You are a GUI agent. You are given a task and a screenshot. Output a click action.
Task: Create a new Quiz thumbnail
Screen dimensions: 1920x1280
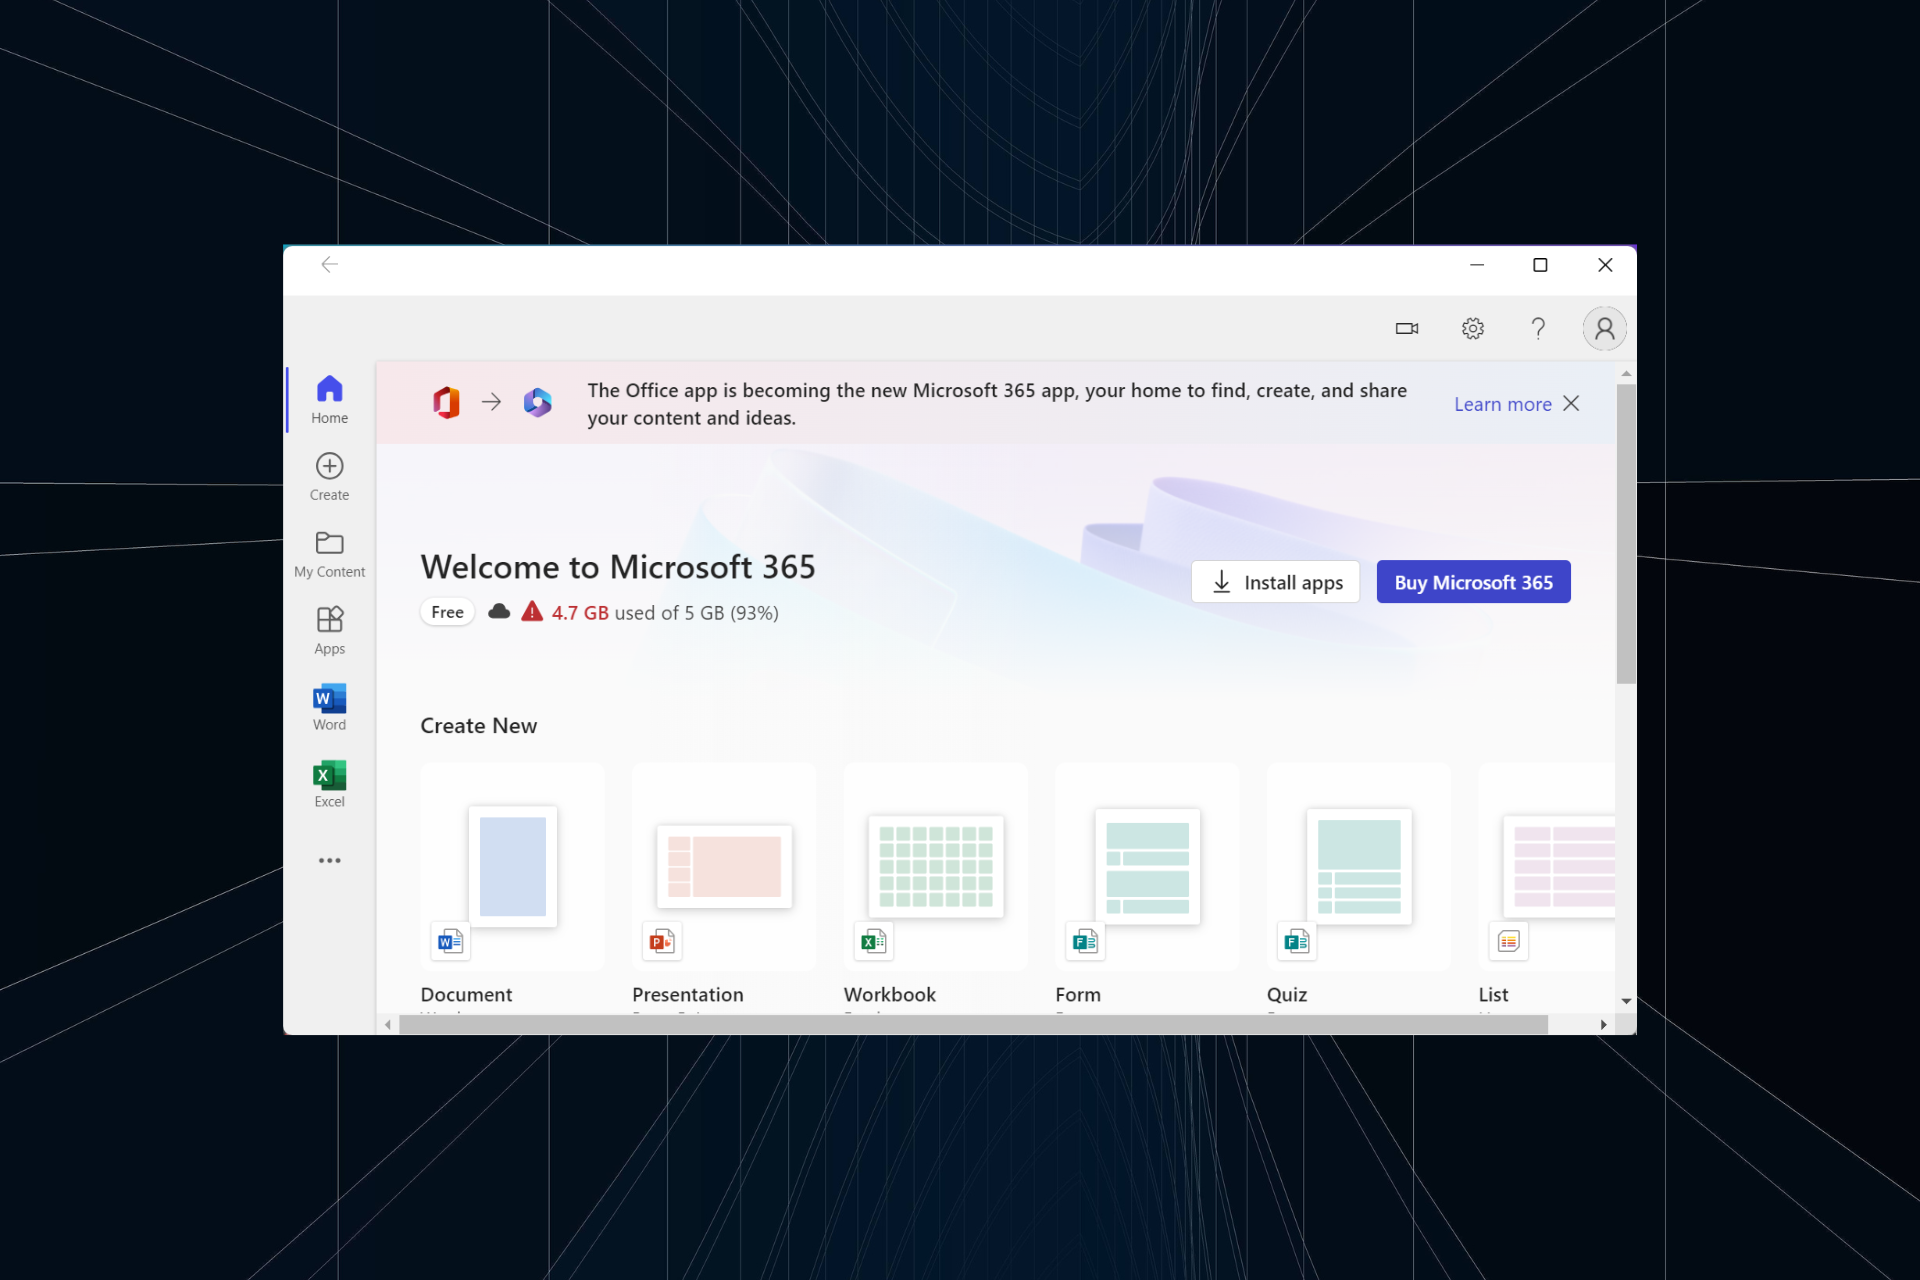(1359, 866)
